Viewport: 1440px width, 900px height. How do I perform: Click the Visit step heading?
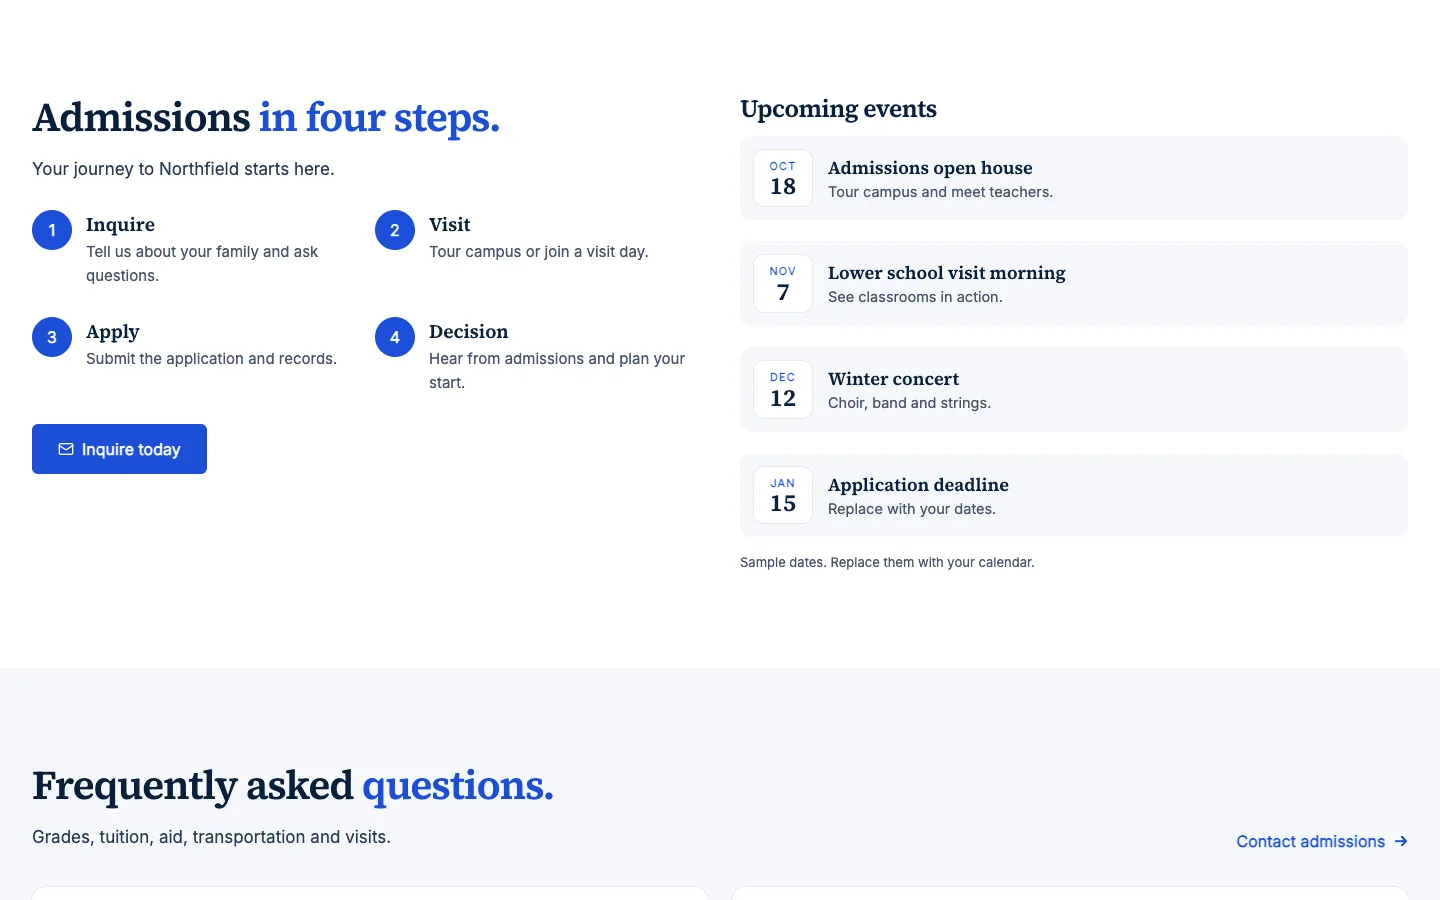click(449, 225)
